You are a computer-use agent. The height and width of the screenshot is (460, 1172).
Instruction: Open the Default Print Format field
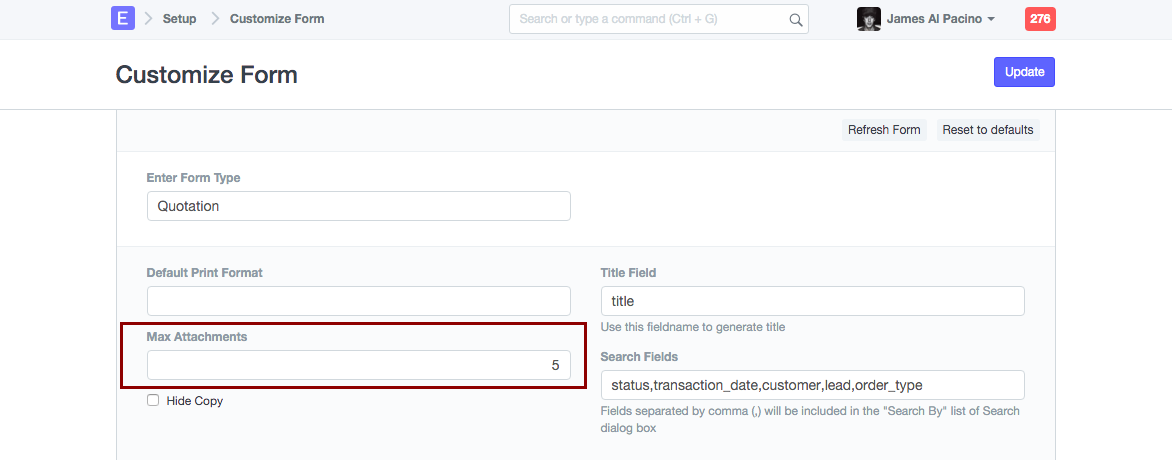coord(358,301)
